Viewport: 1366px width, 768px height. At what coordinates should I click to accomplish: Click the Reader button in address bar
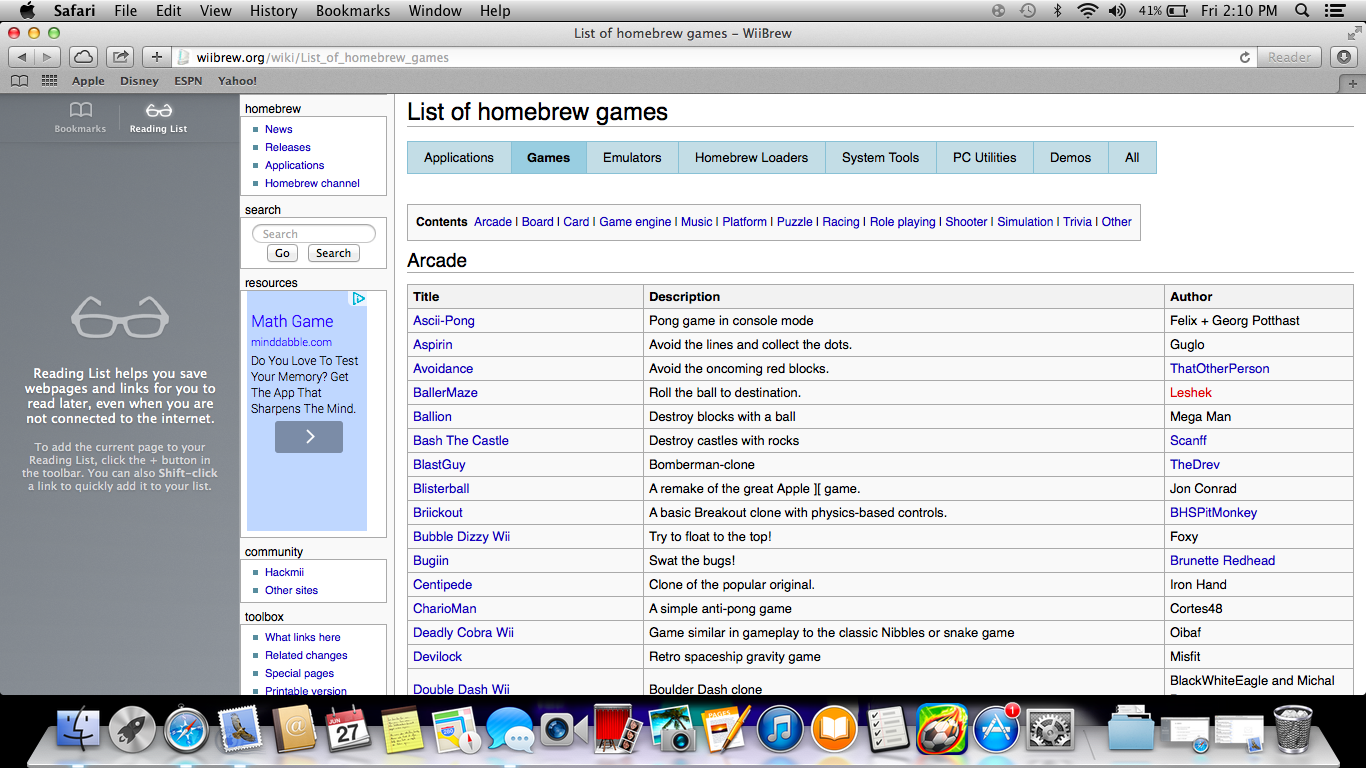1289,57
